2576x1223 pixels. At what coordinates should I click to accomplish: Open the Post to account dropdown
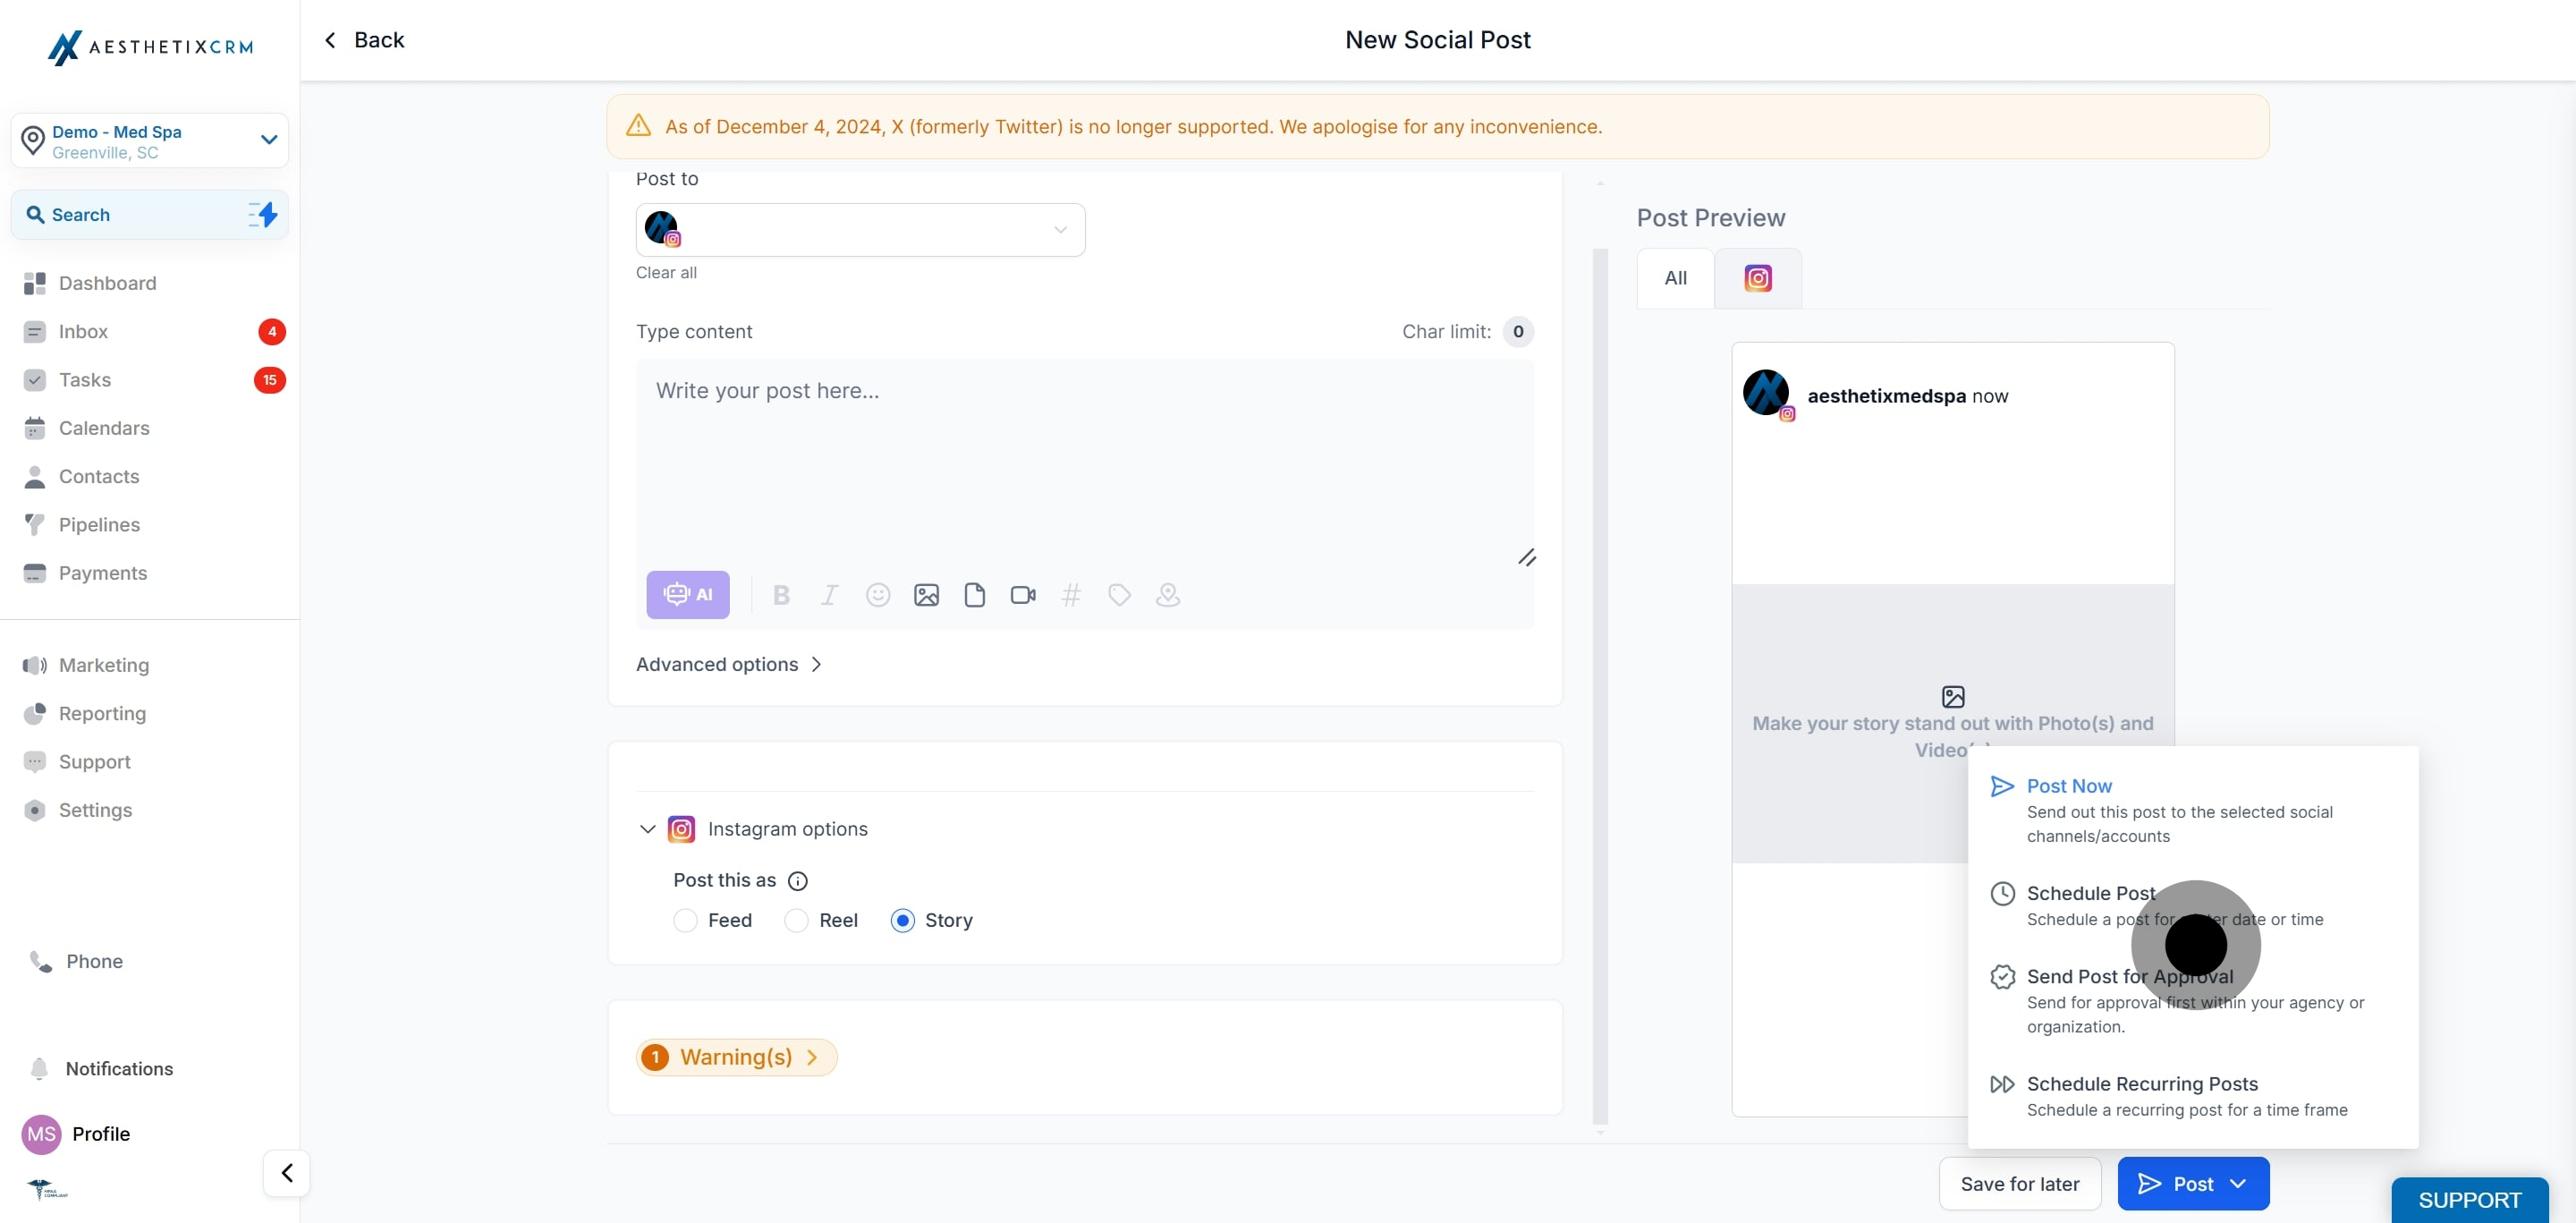(x=860, y=230)
